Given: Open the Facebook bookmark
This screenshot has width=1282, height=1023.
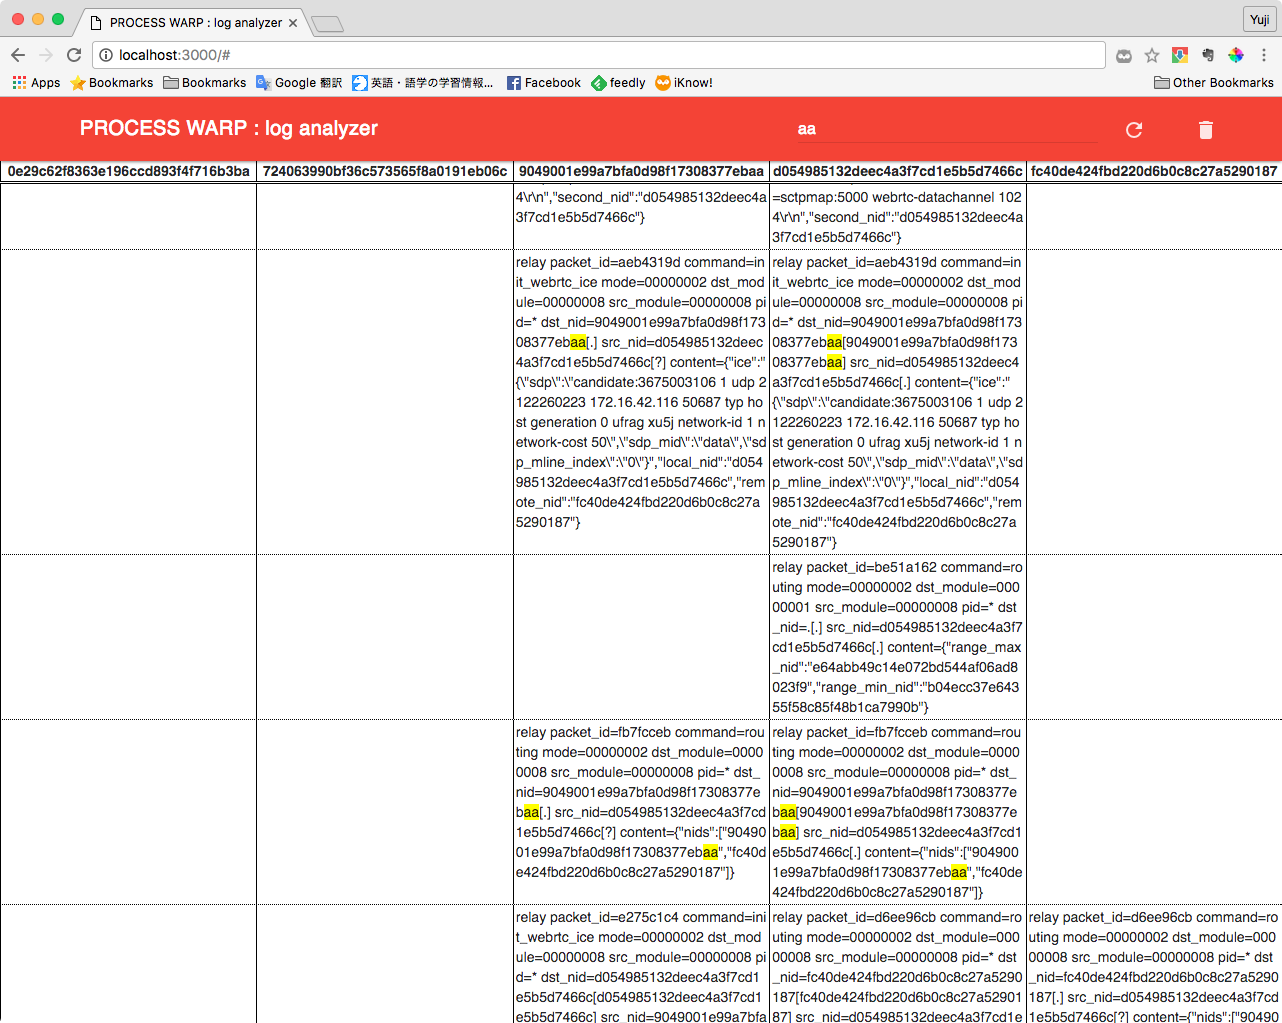Looking at the screenshot, I should [x=544, y=83].
